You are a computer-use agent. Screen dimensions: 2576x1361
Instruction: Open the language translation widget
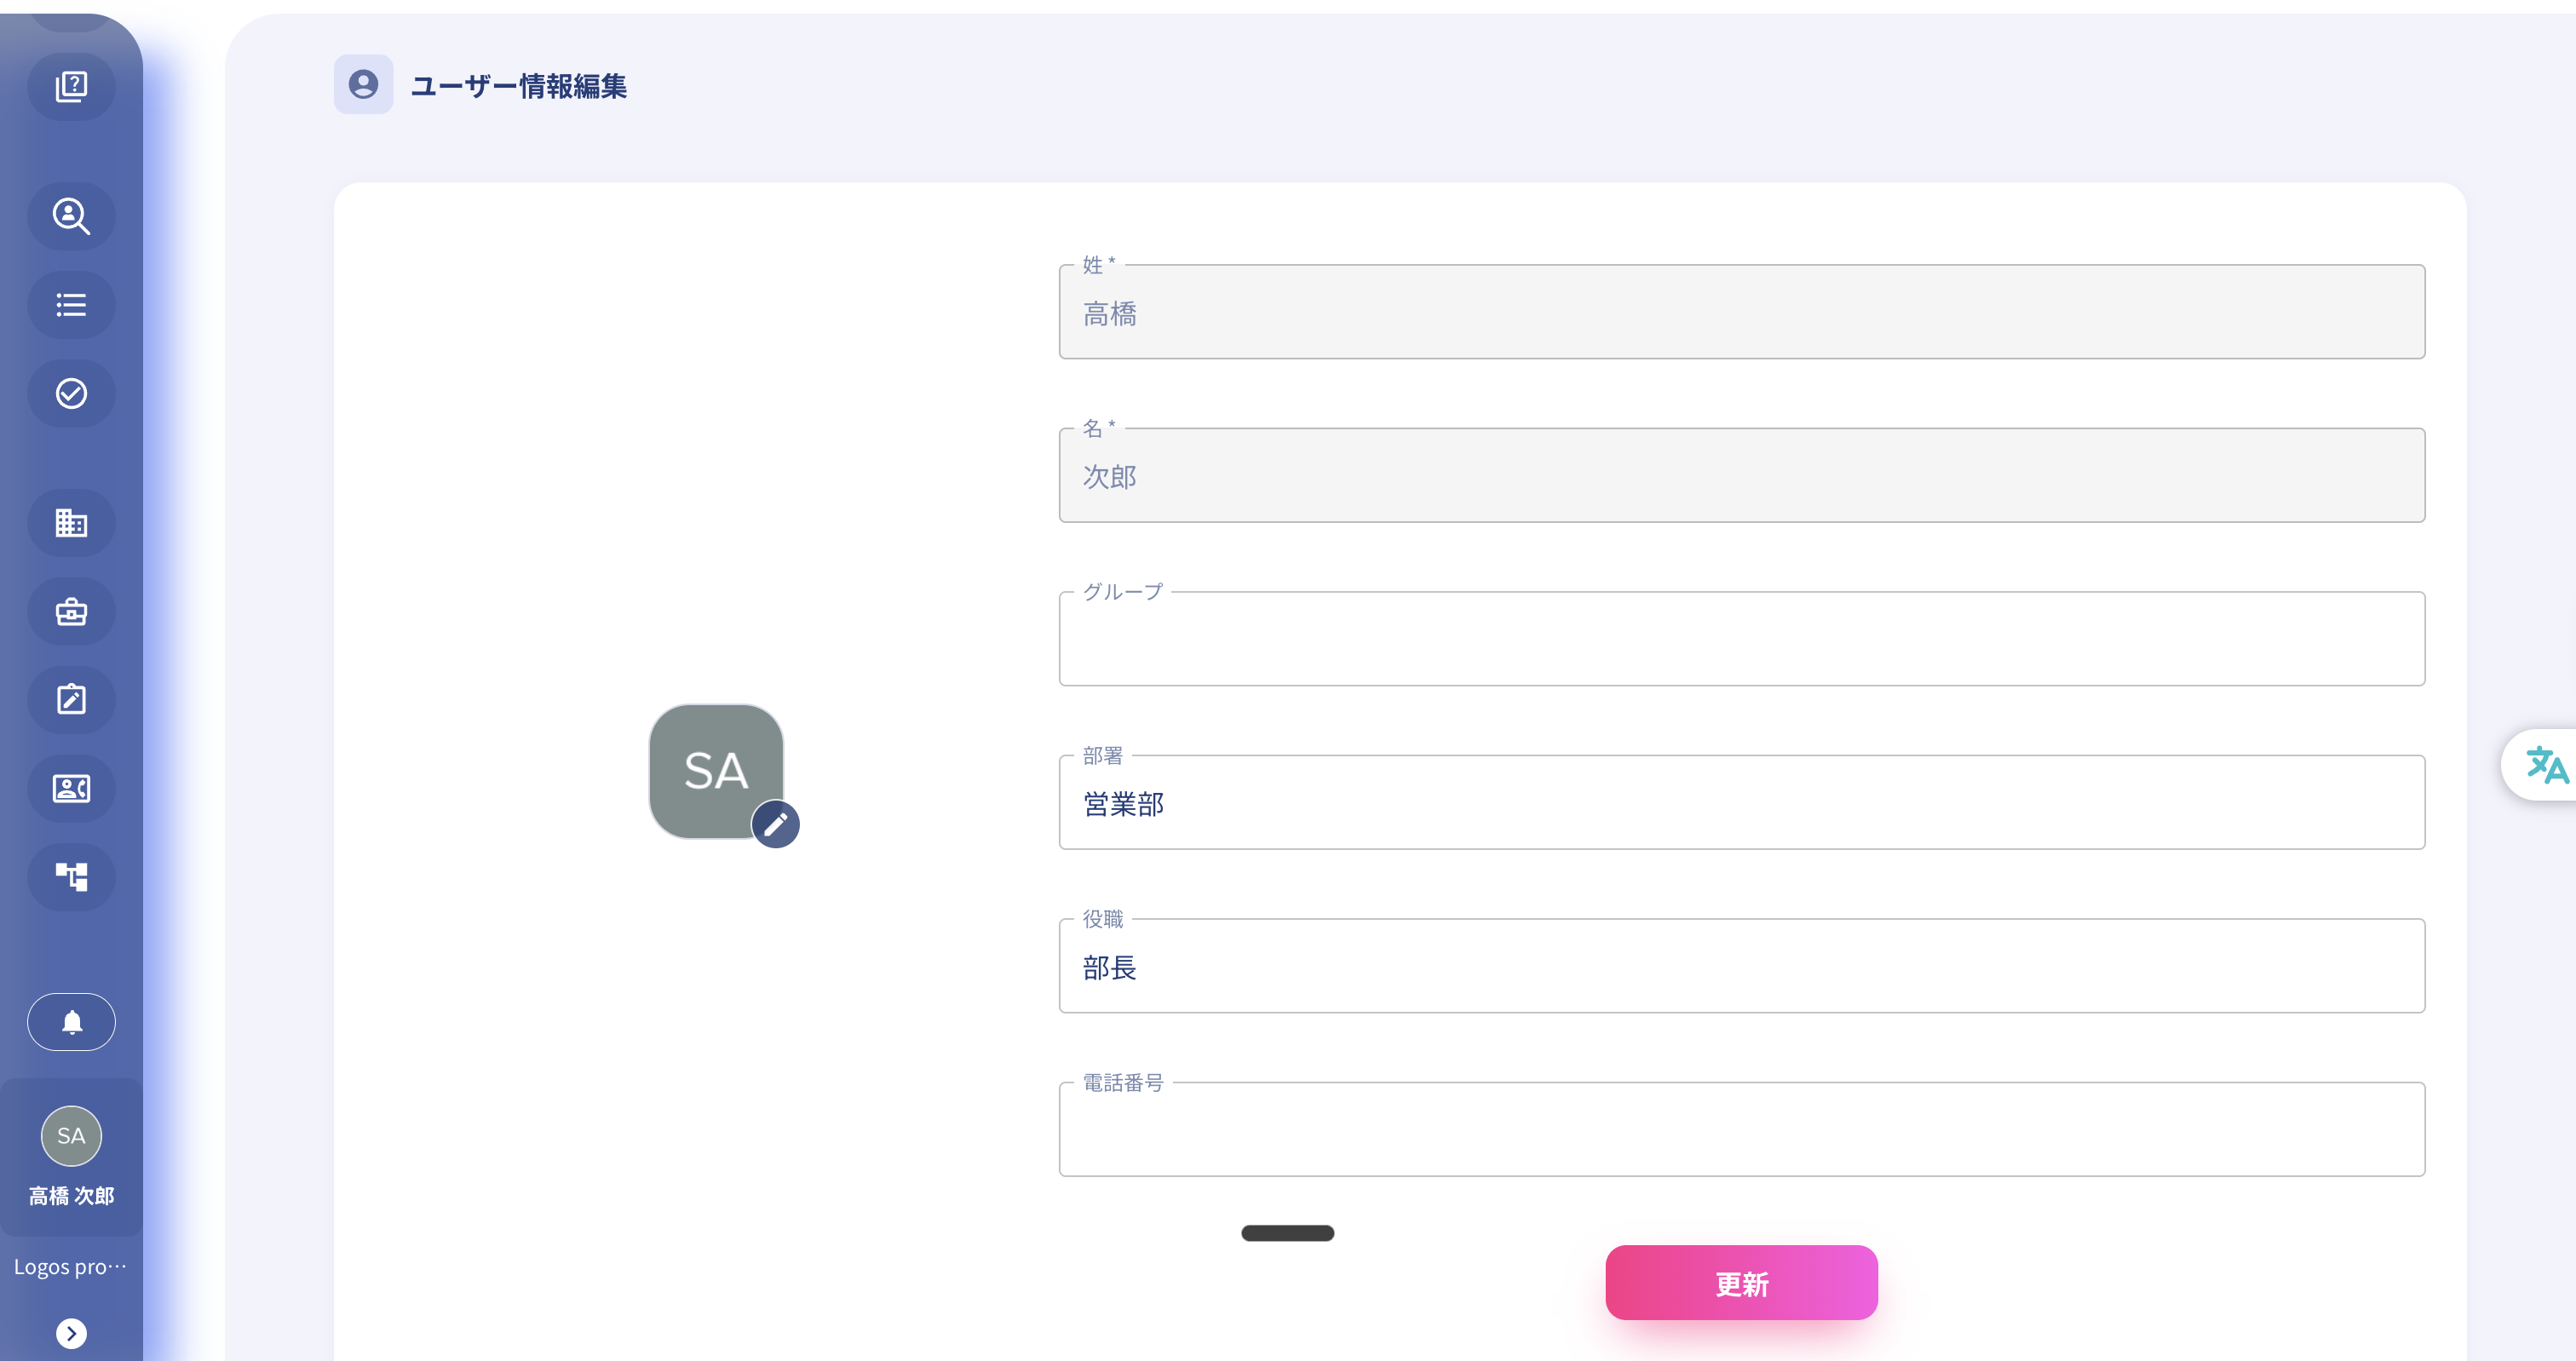coord(2545,765)
